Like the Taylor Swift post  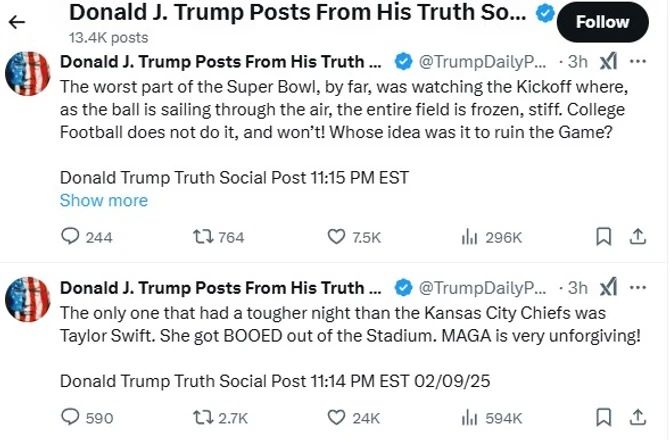338,417
